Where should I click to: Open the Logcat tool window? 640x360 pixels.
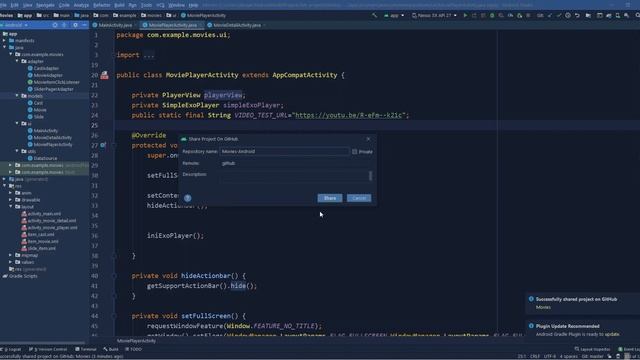[x=12, y=349]
